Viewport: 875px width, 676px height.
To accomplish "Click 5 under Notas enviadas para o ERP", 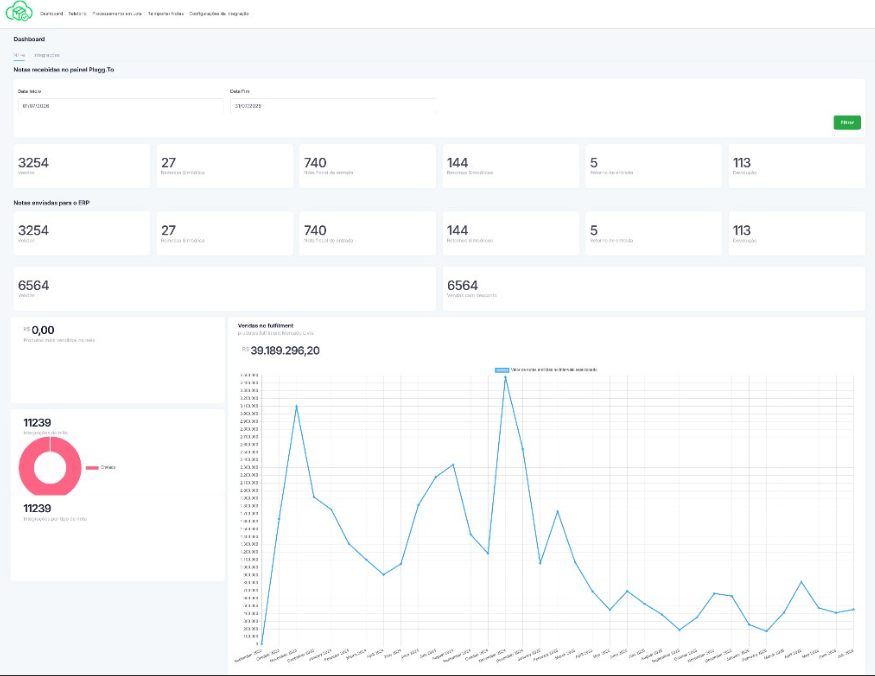I will tap(594, 231).
